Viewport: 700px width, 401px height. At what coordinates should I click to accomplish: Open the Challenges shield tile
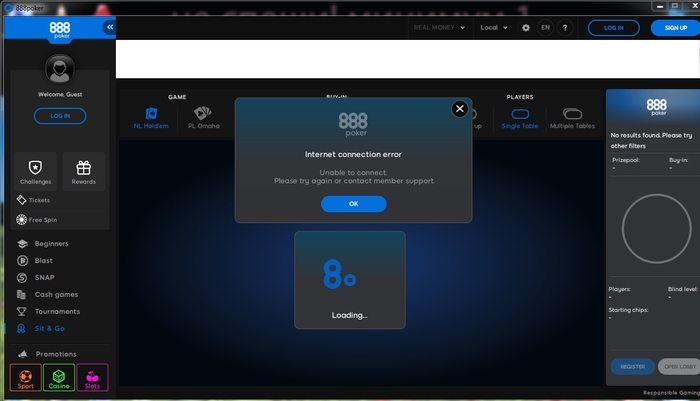click(35, 172)
